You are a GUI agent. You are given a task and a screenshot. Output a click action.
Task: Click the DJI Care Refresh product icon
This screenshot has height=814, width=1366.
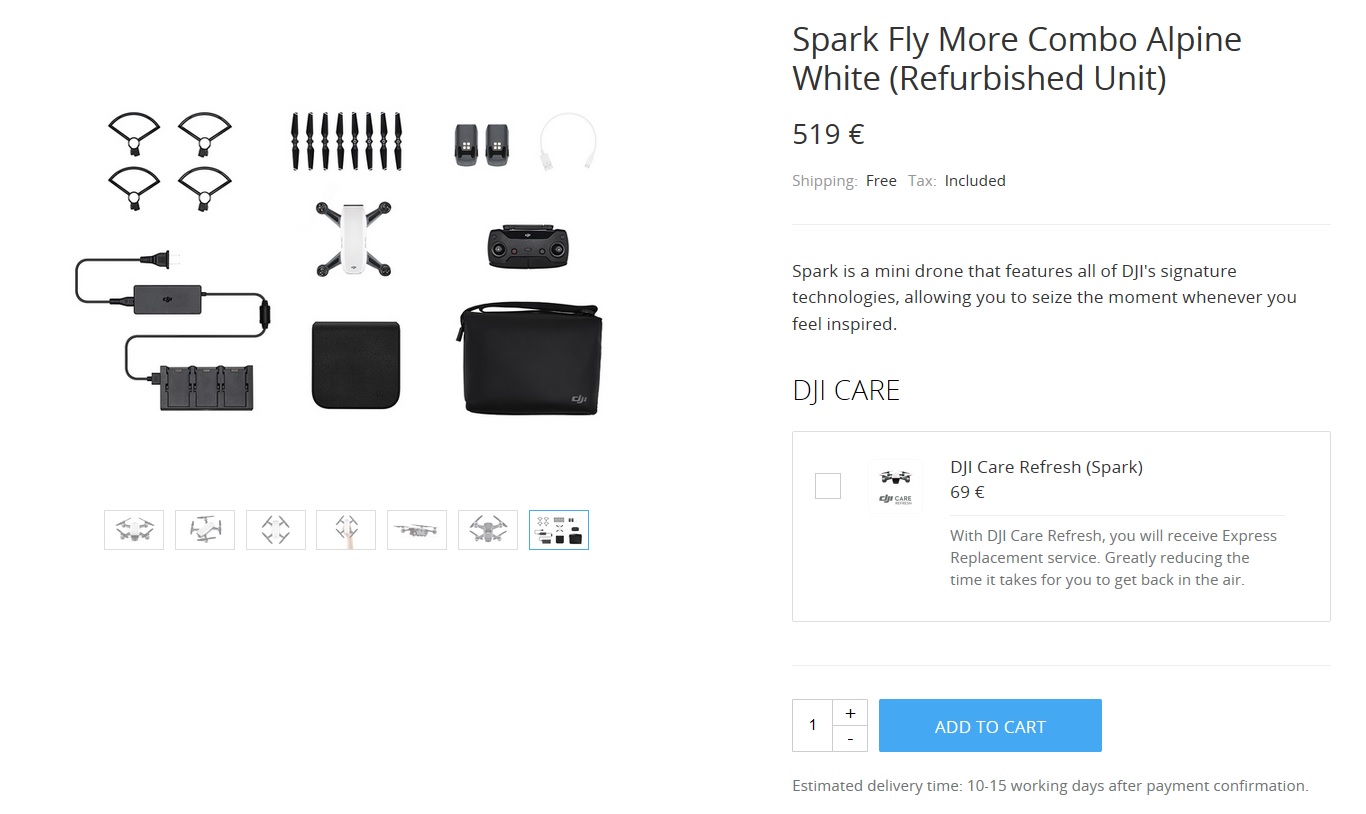point(895,486)
